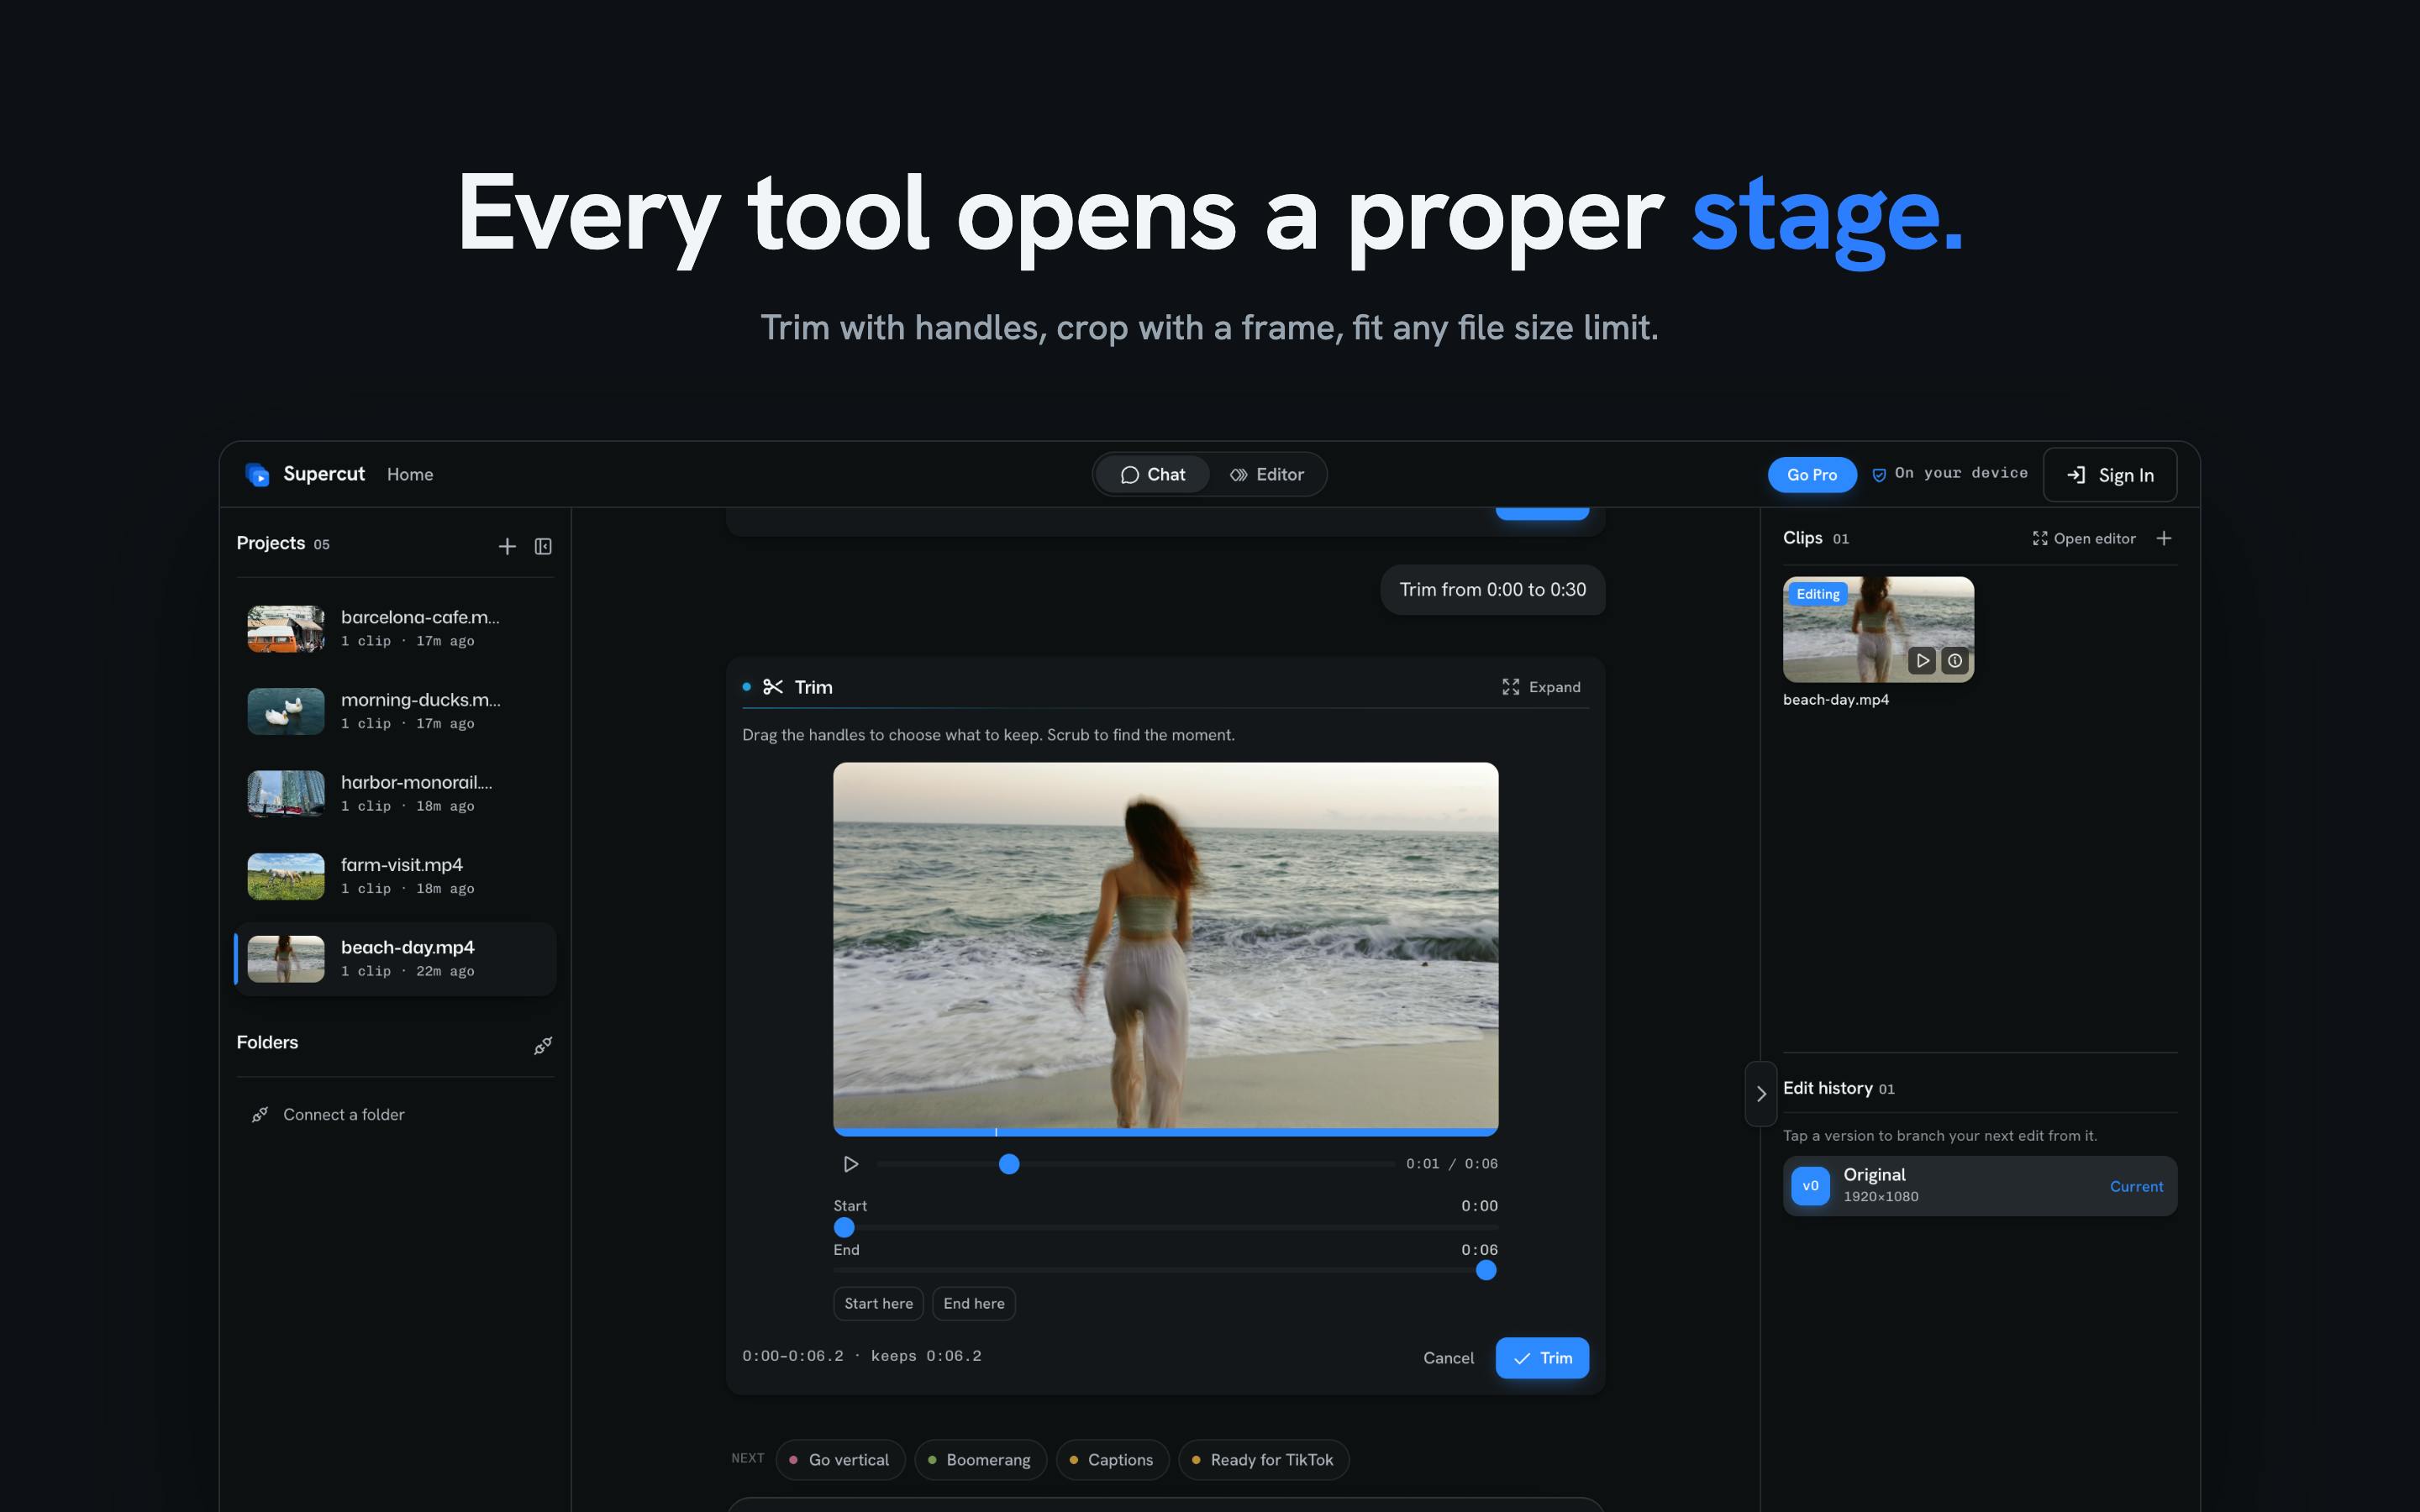2420x1512 pixels.
Task: Select the v0 Original version
Action: pyautogui.click(x=1979, y=1186)
